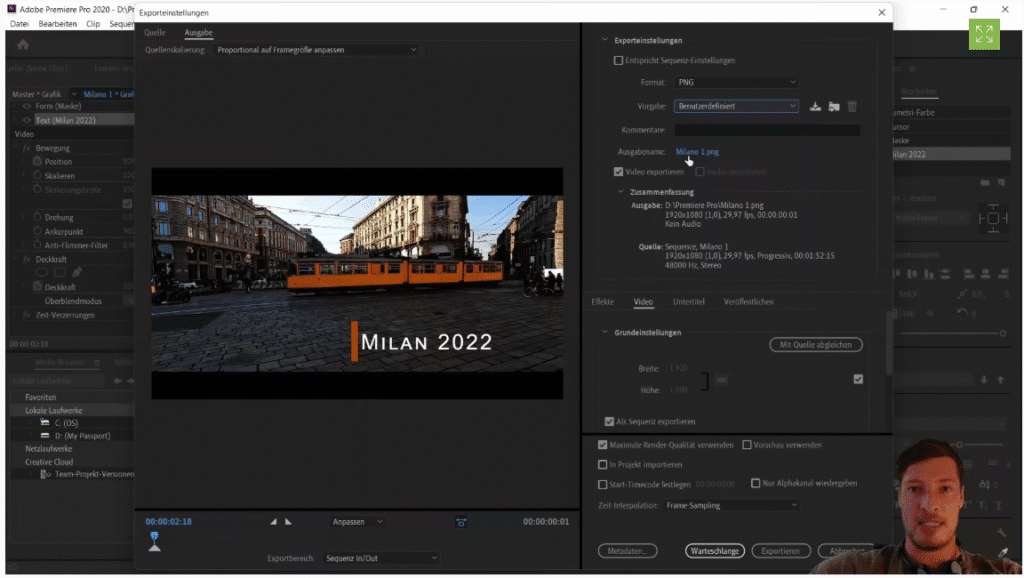Click green fullscreen expand icon
The width and height of the screenshot is (1024, 578).
984,34
